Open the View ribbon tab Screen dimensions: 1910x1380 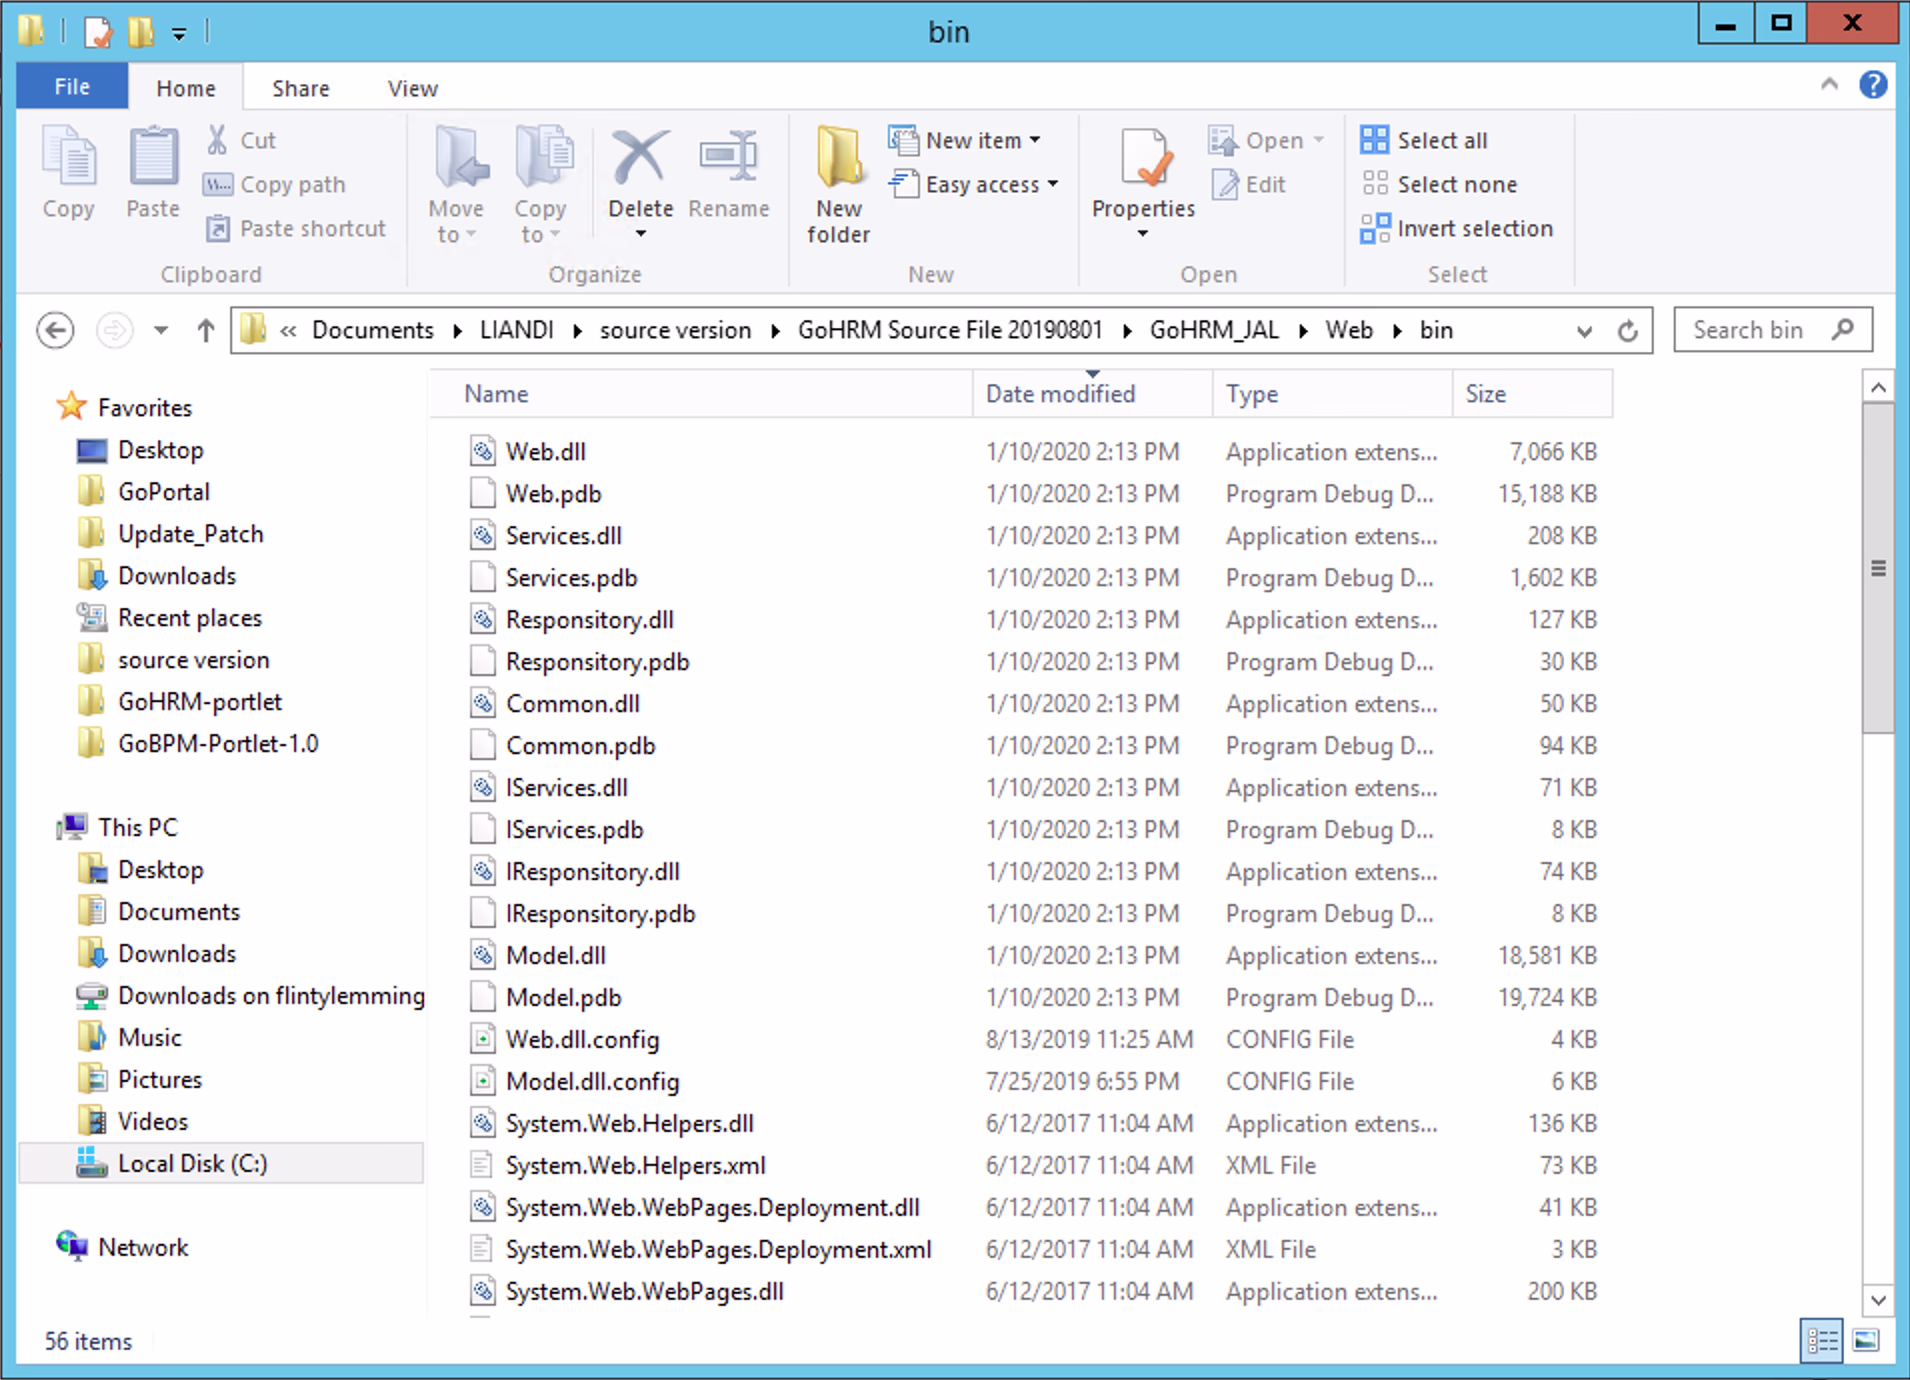click(412, 88)
